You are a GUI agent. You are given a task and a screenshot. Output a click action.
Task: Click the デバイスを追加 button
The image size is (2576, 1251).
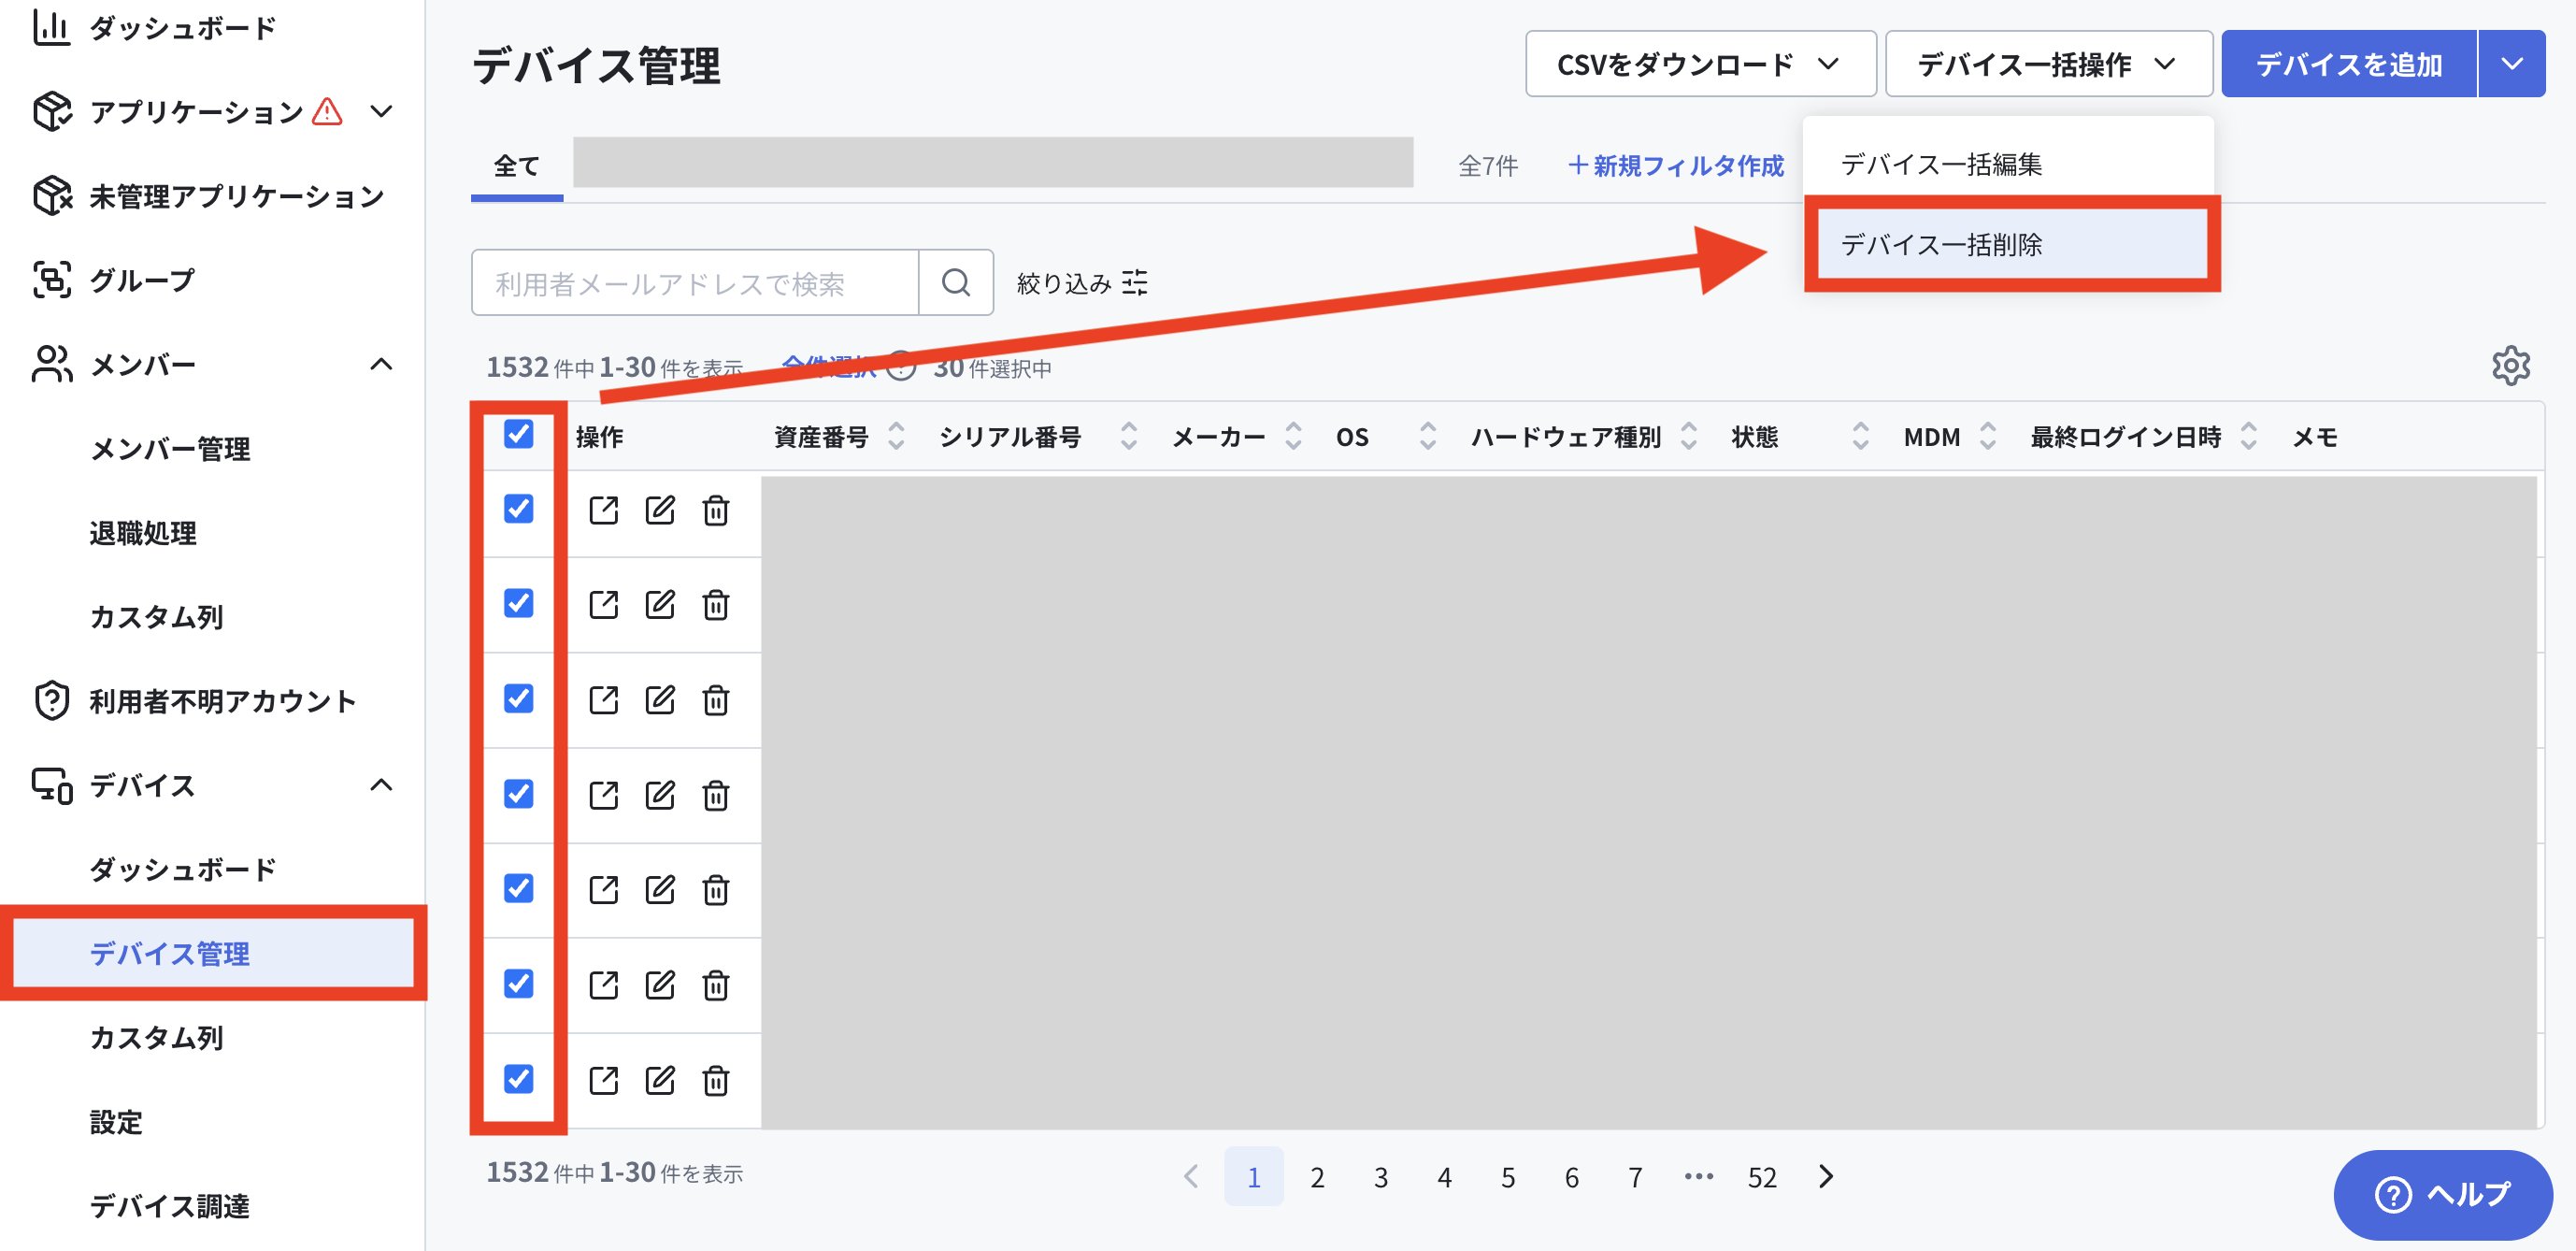2348,64
